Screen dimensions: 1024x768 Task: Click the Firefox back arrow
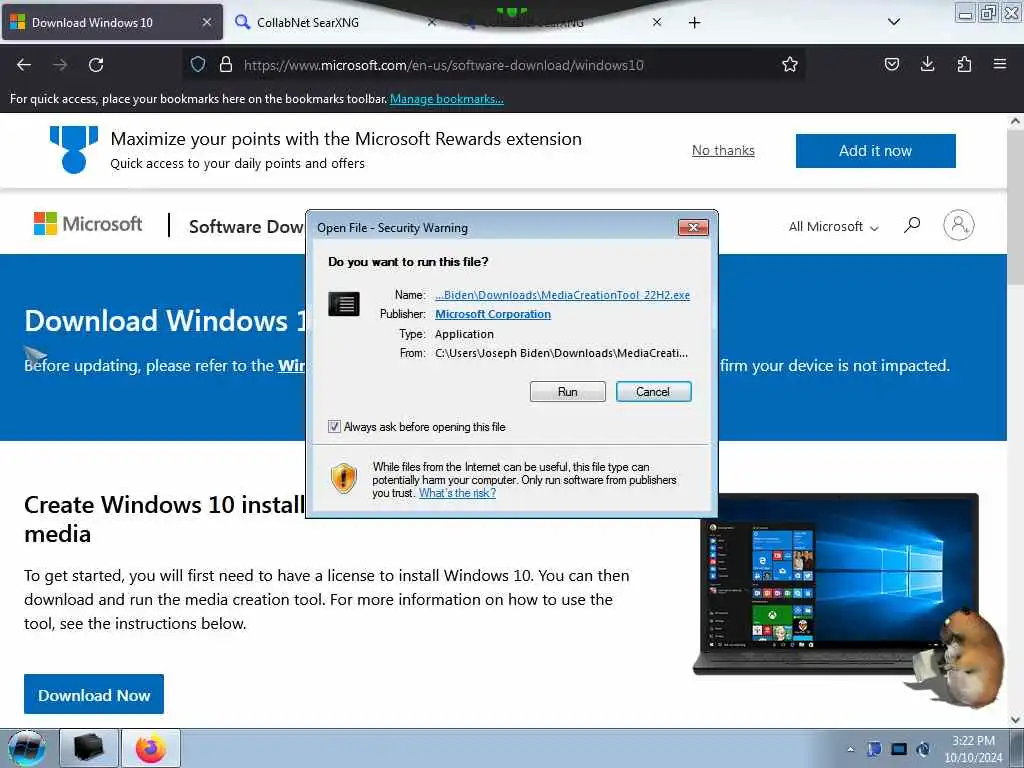(x=24, y=65)
